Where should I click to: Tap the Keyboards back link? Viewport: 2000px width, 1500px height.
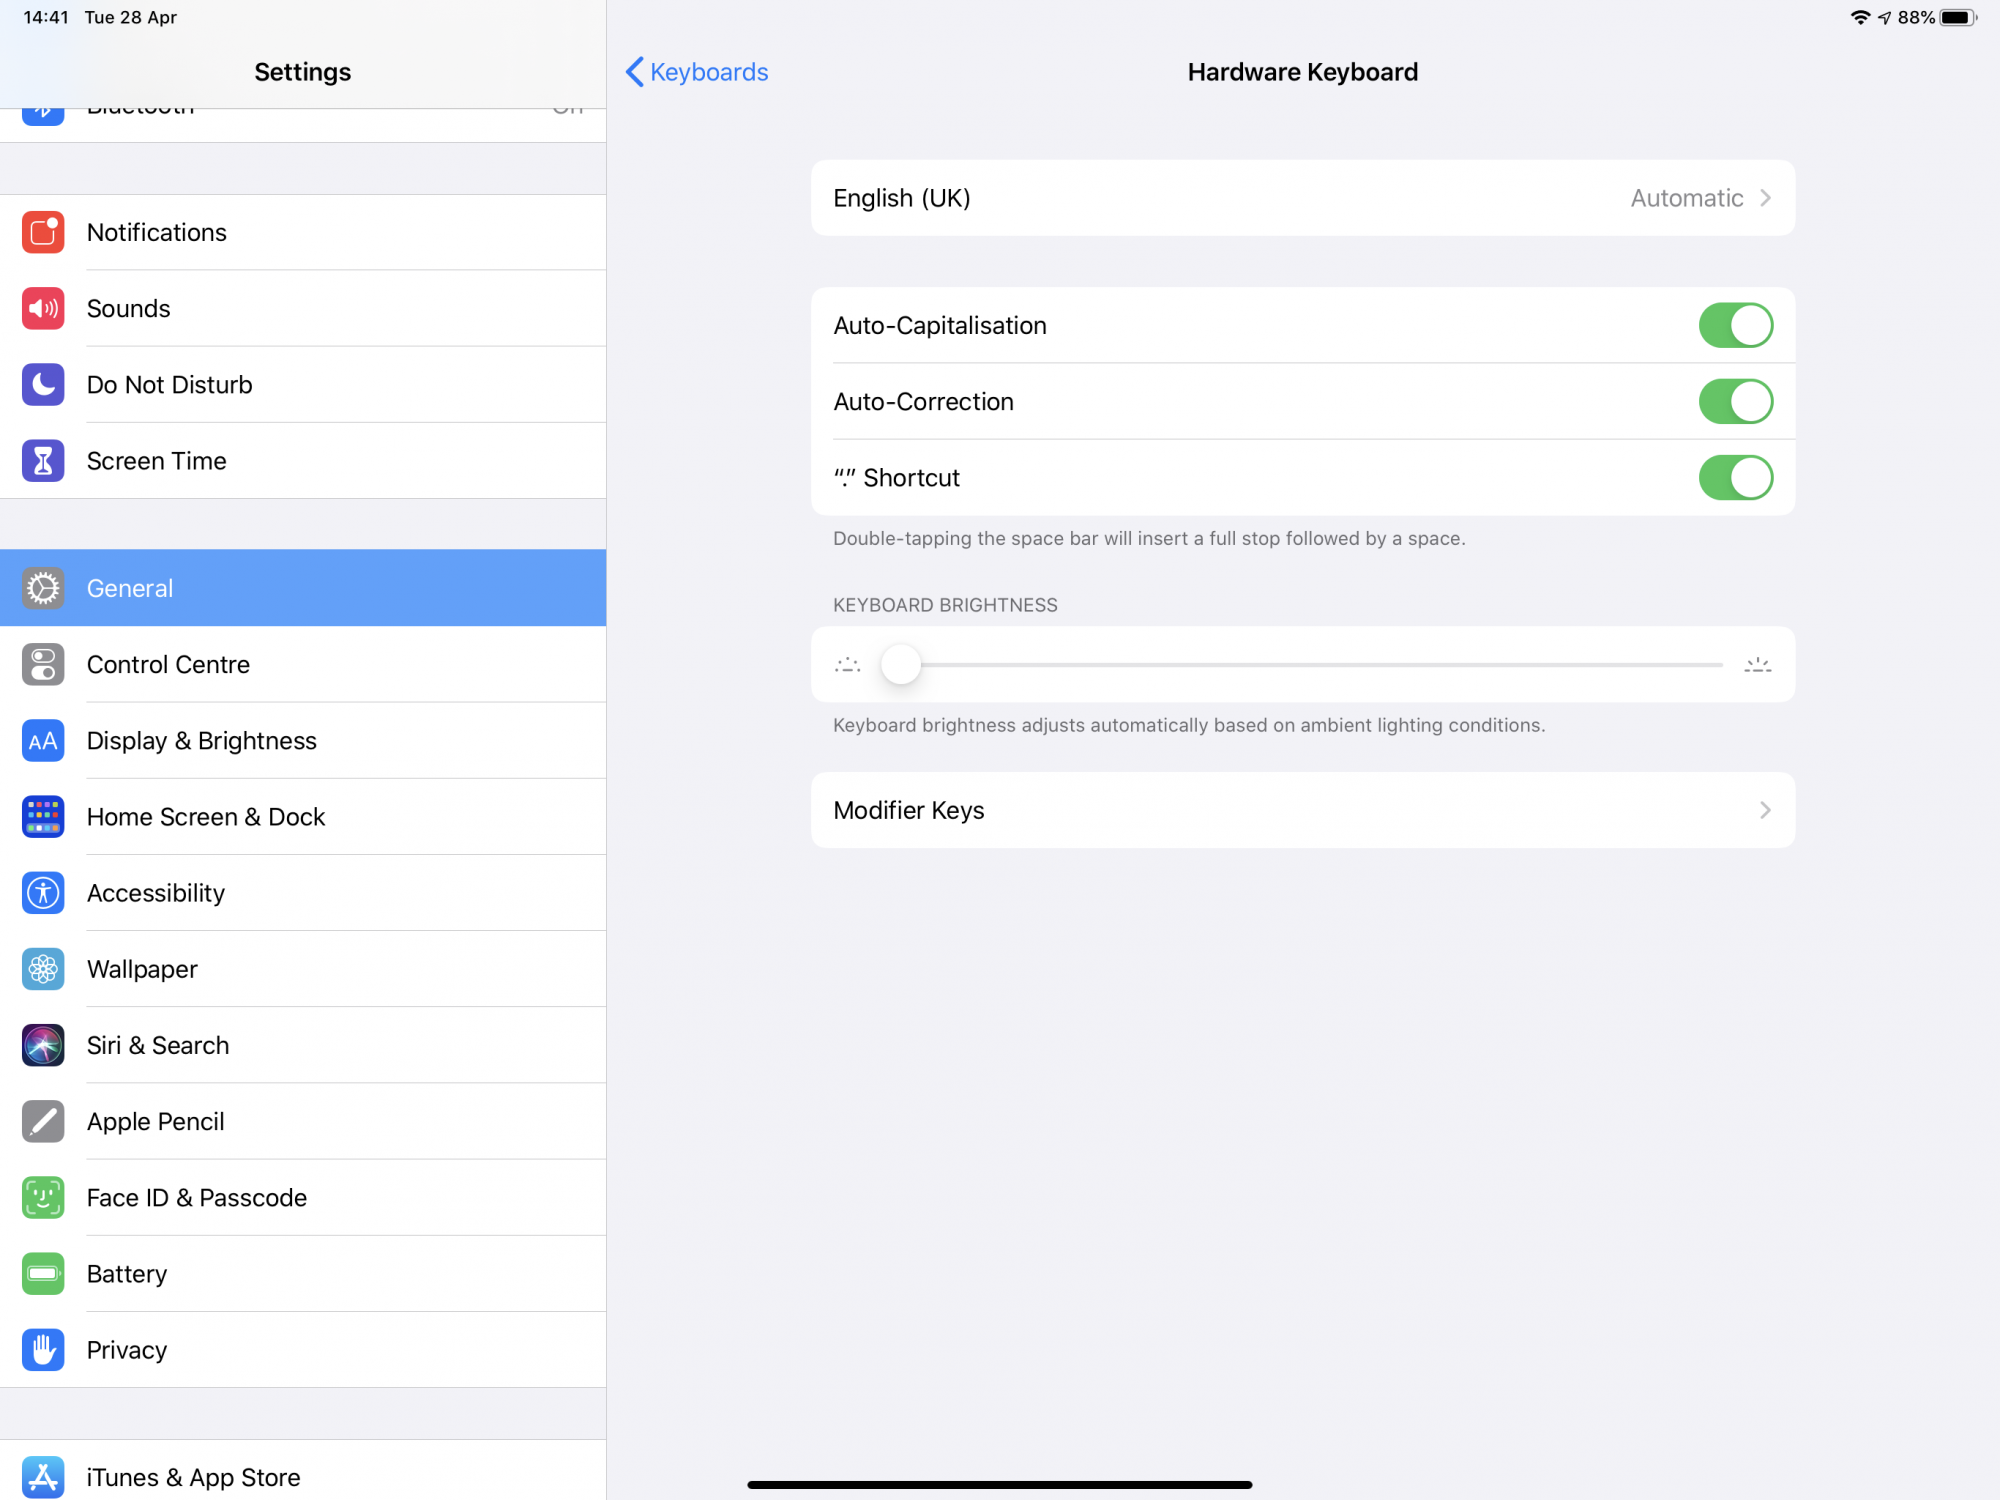pos(709,72)
